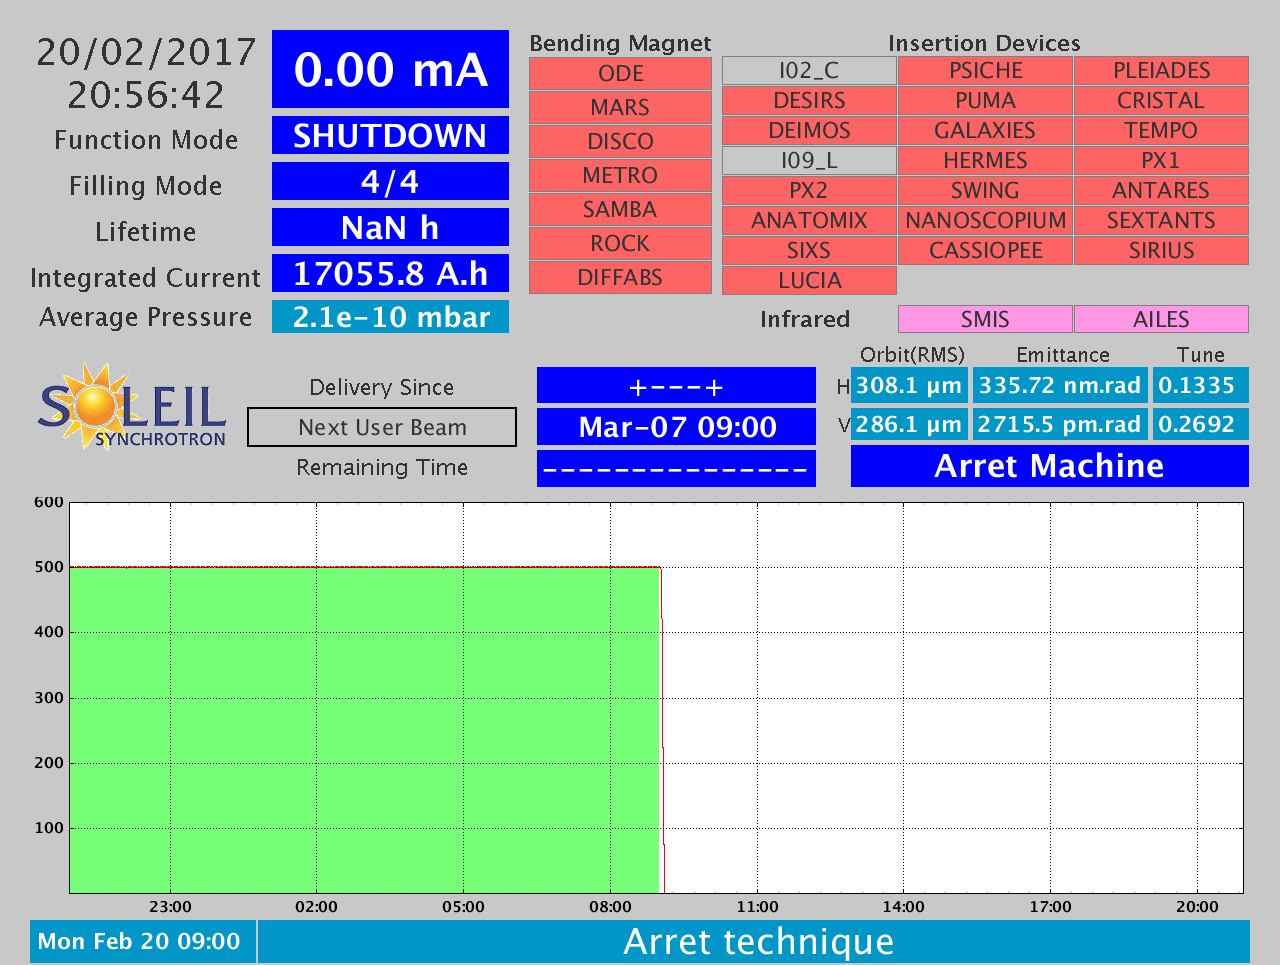1280x965 pixels.
Task: Select horizontal orbit value 308.1 µm
Action: tap(909, 385)
